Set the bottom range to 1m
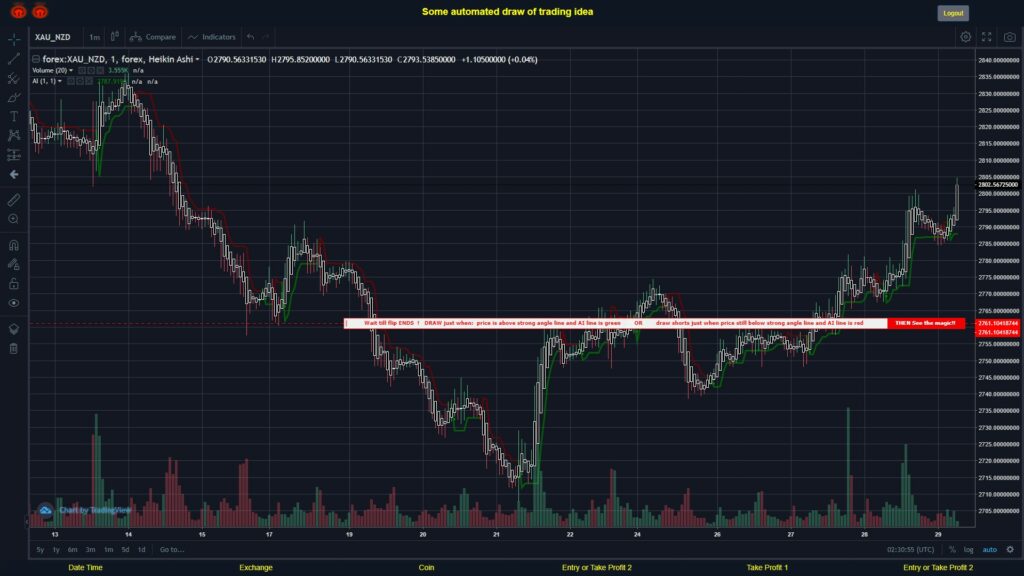The width and height of the screenshot is (1024, 576). coord(108,550)
